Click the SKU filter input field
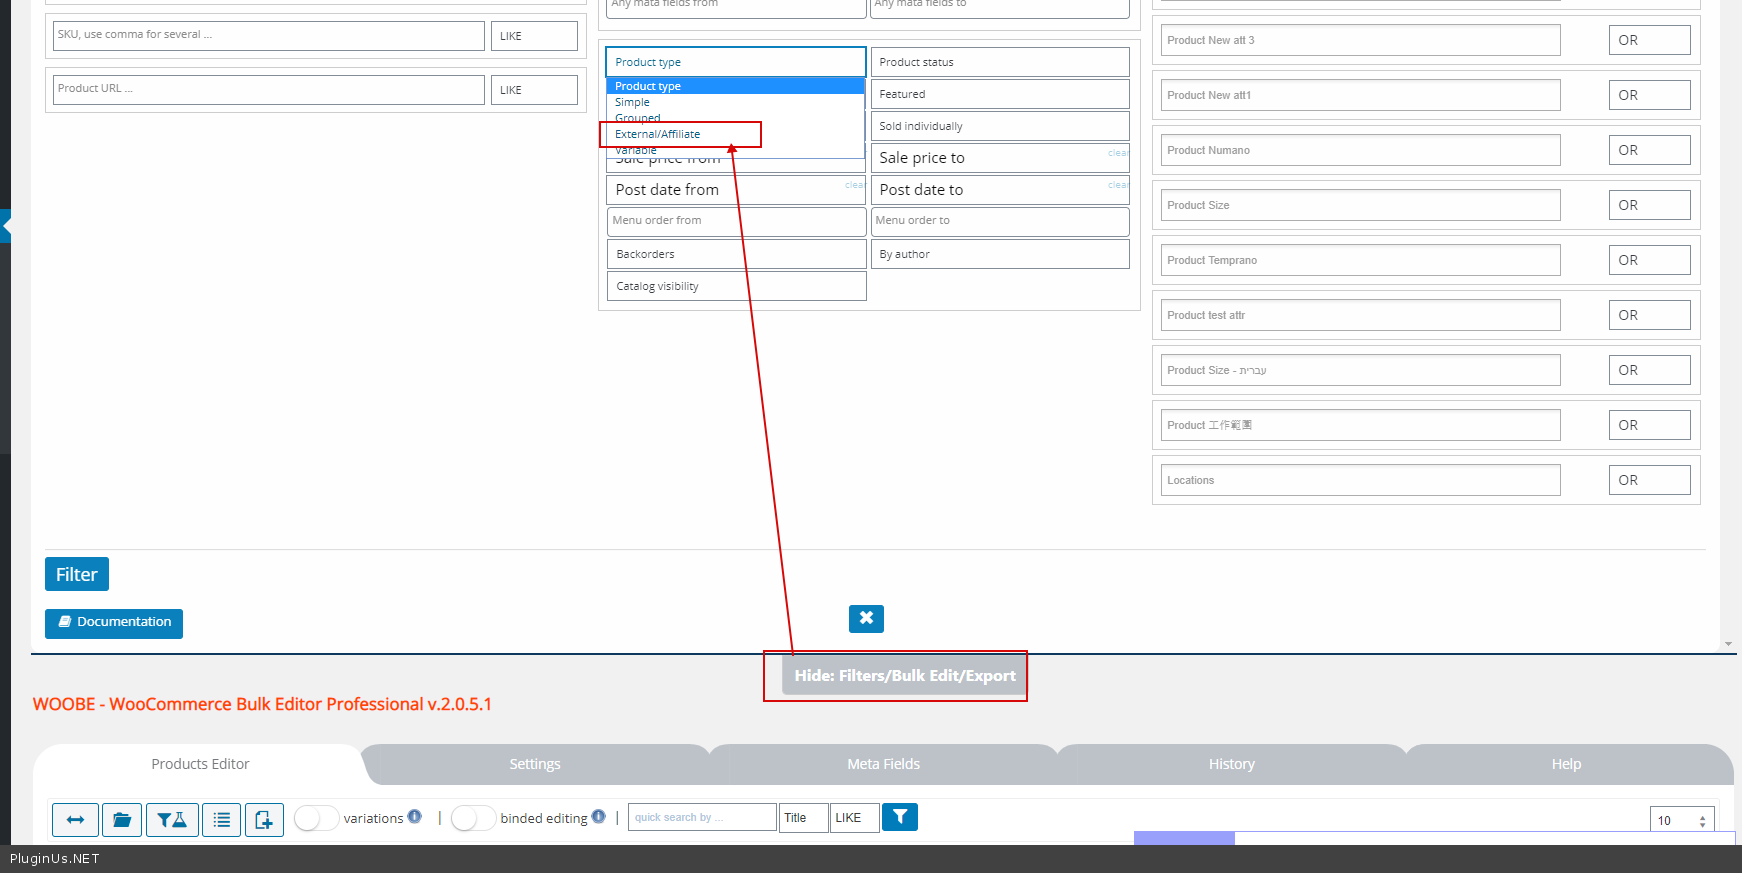1742x873 pixels. click(x=268, y=35)
